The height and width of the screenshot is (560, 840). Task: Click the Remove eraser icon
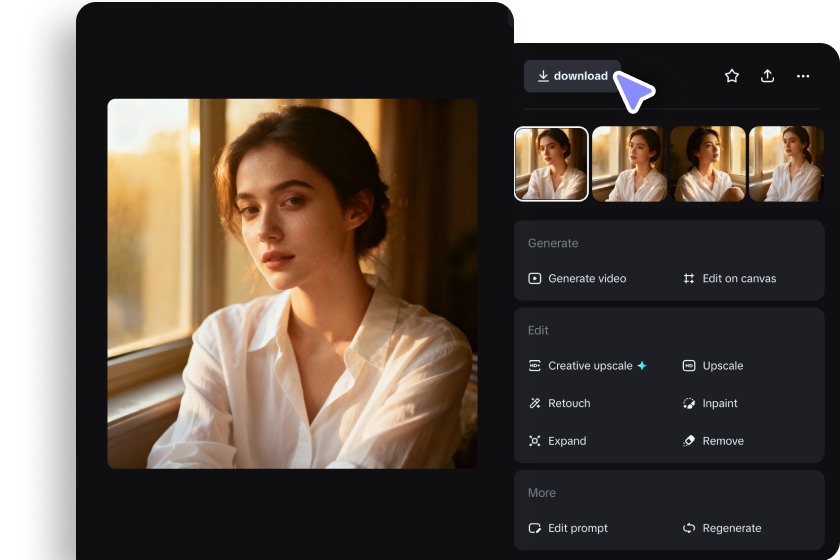pyautogui.click(x=689, y=441)
